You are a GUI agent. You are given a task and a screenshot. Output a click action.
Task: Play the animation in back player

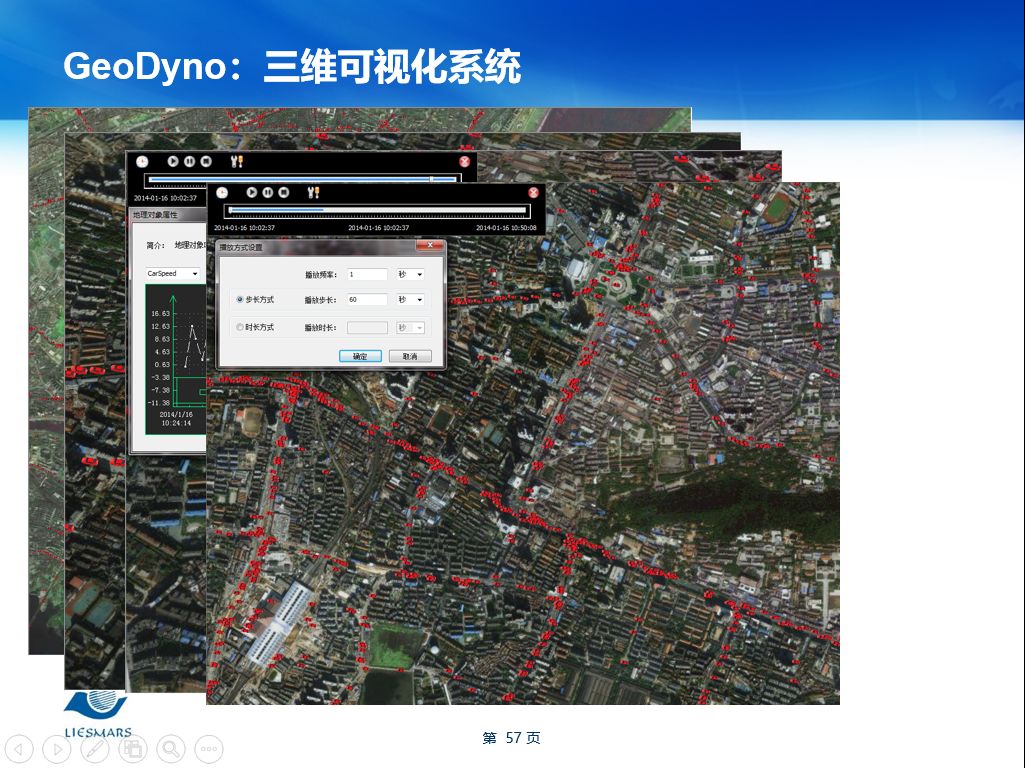[x=173, y=161]
